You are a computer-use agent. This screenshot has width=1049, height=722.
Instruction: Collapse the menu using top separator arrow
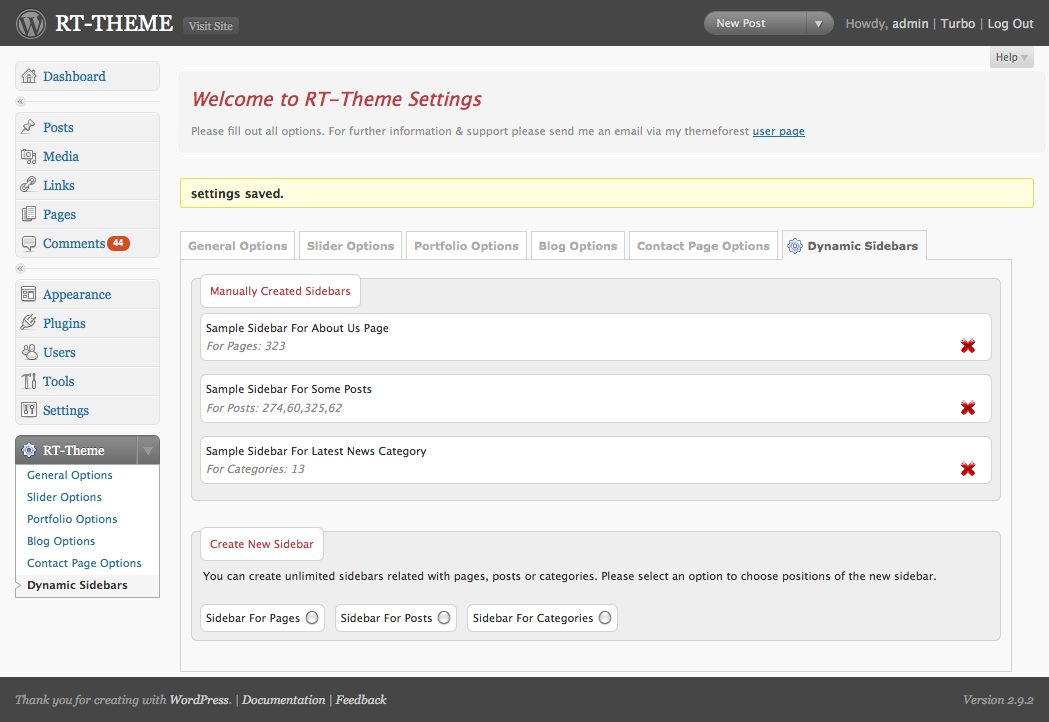pos(20,102)
